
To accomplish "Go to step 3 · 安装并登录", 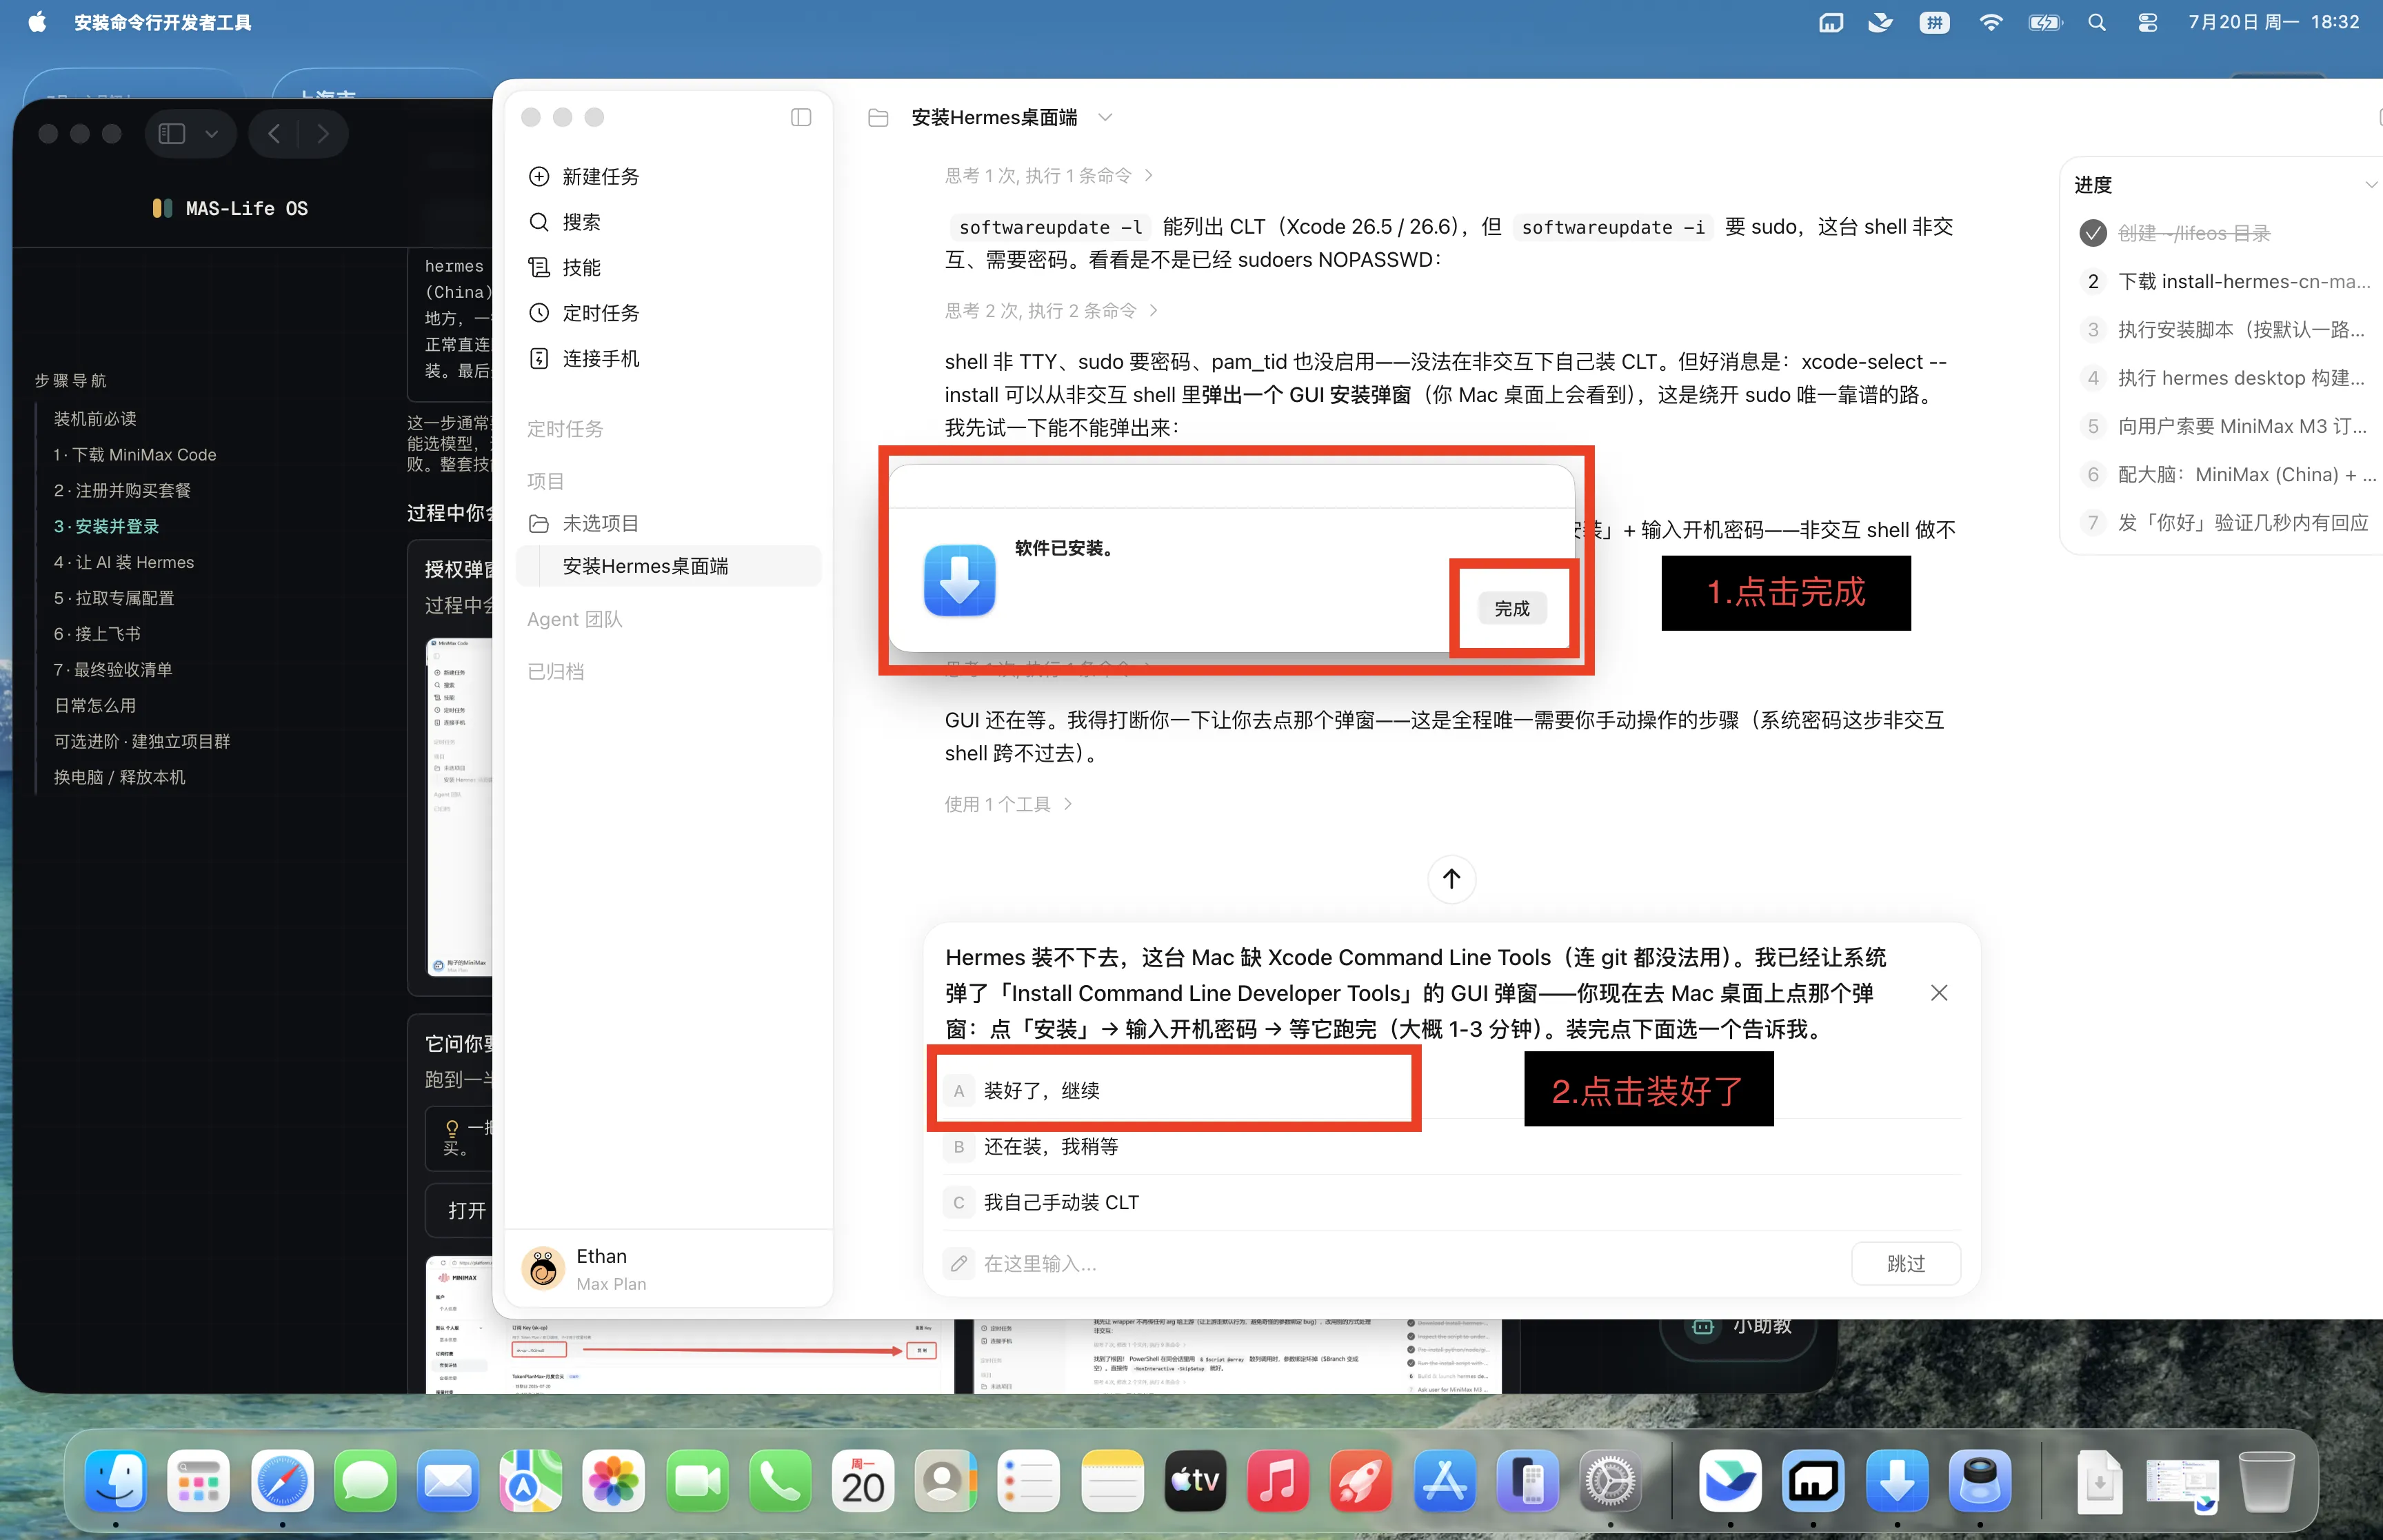I will (106, 526).
